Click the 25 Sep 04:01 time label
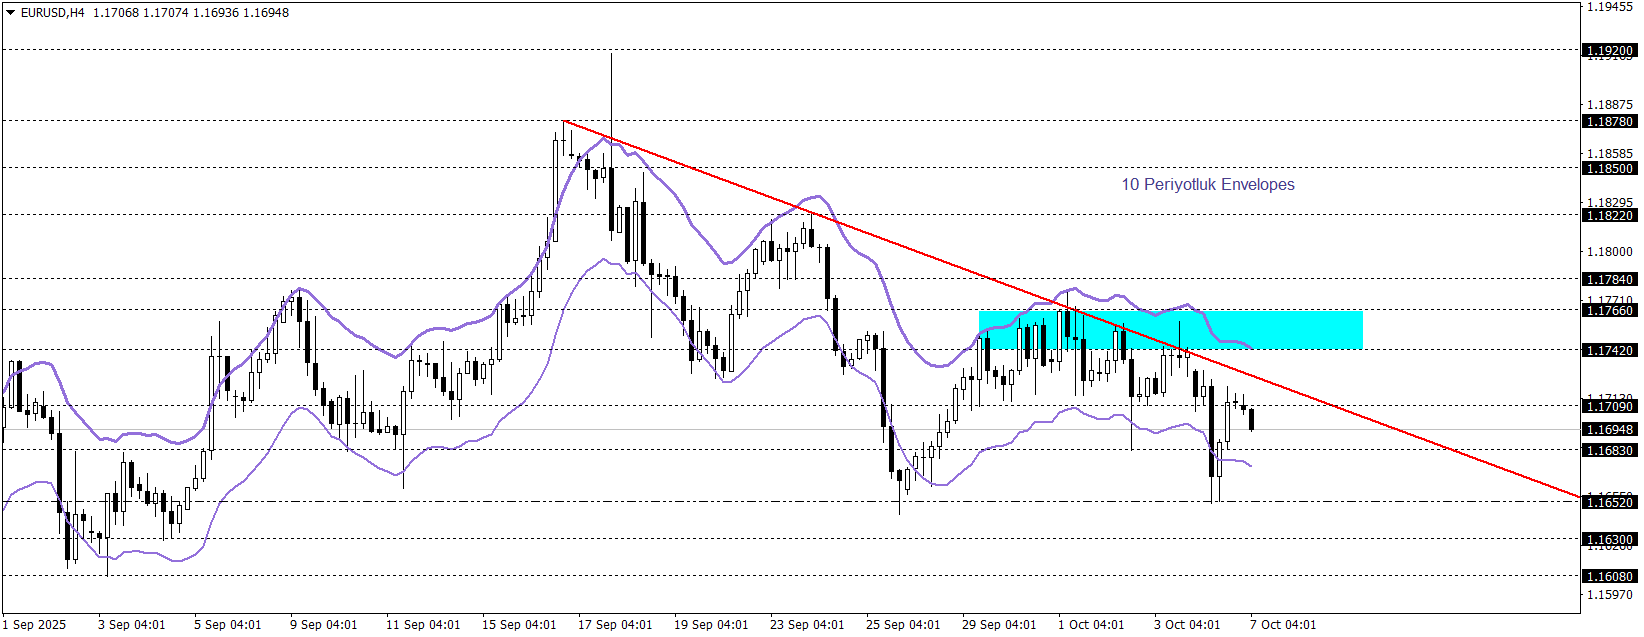 click(903, 625)
